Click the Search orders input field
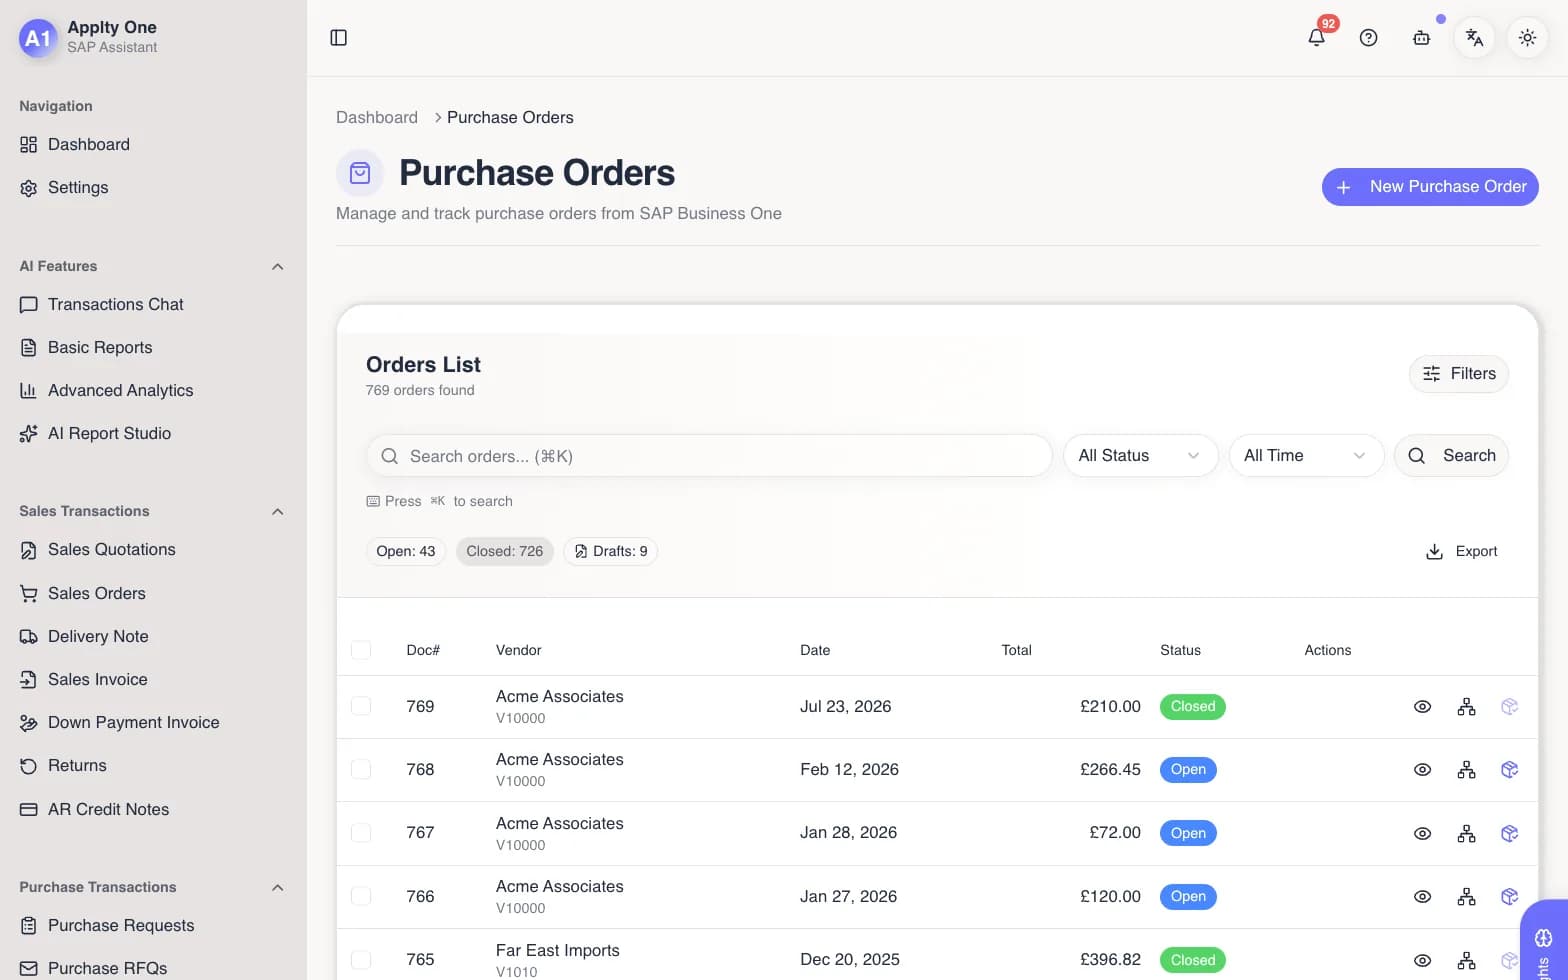The width and height of the screenshot is (1568, 980). click(709, 456)
